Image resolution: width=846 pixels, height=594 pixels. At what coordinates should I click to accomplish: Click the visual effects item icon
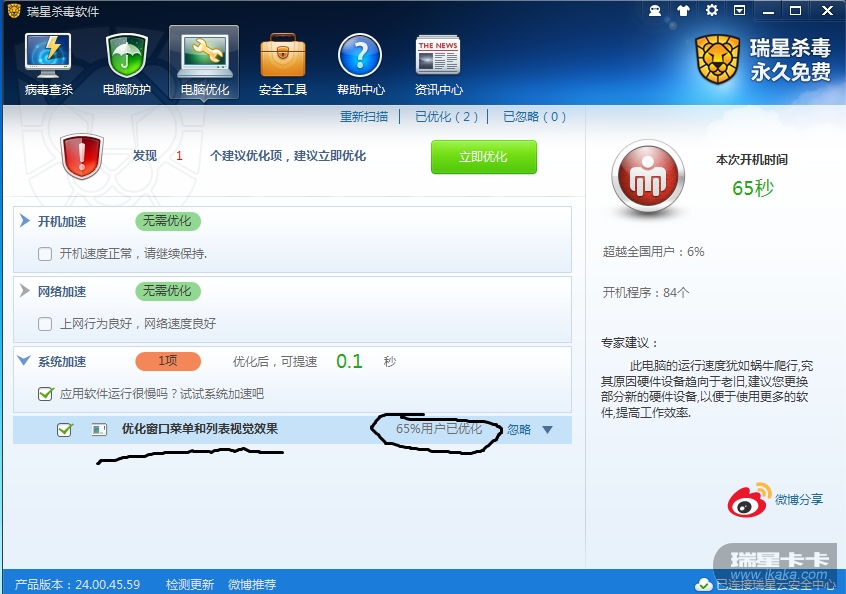click(x=99, y=429)
